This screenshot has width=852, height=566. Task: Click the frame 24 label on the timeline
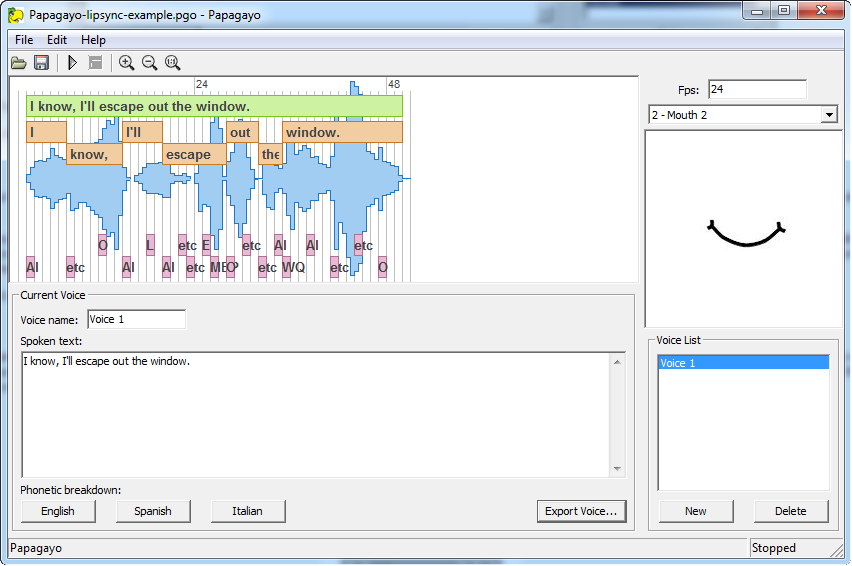tap(202, 84)
